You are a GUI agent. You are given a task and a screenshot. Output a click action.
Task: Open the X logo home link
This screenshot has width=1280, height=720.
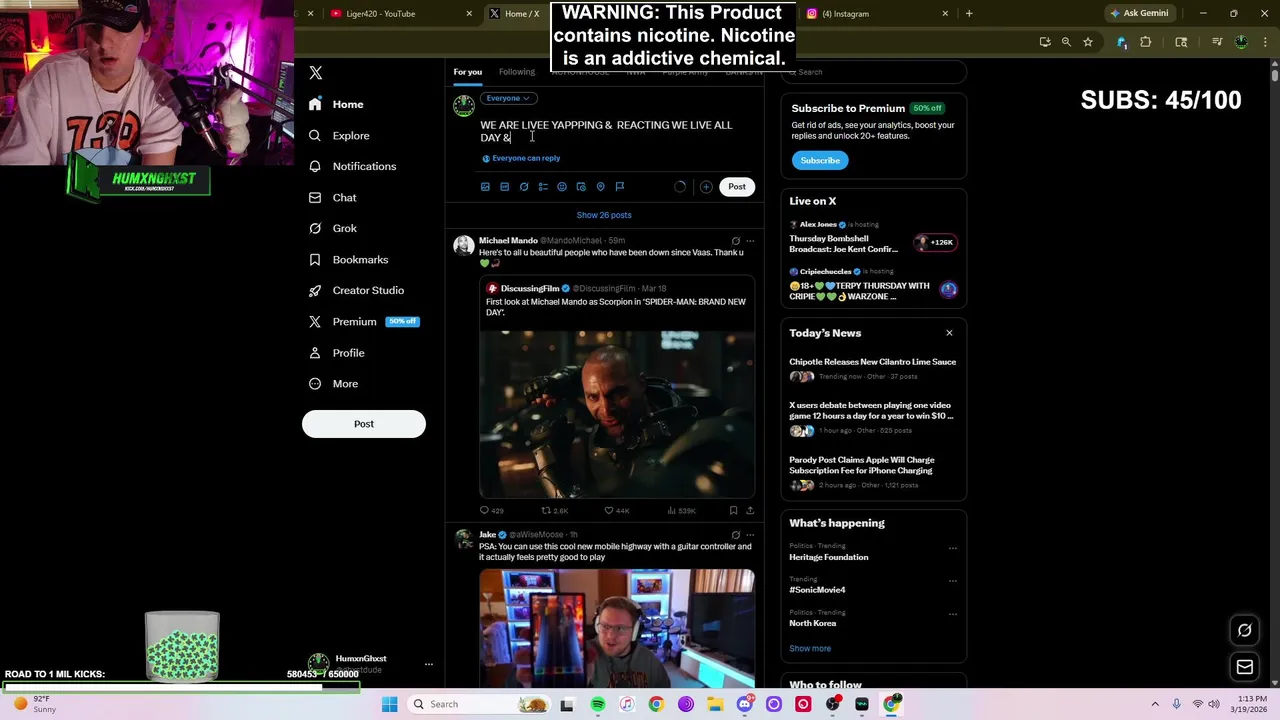pos(315,73)
